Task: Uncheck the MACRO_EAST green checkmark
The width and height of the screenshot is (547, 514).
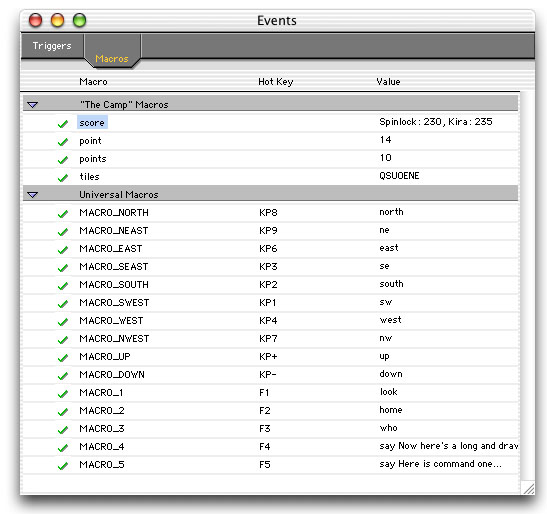Action: 63,249
